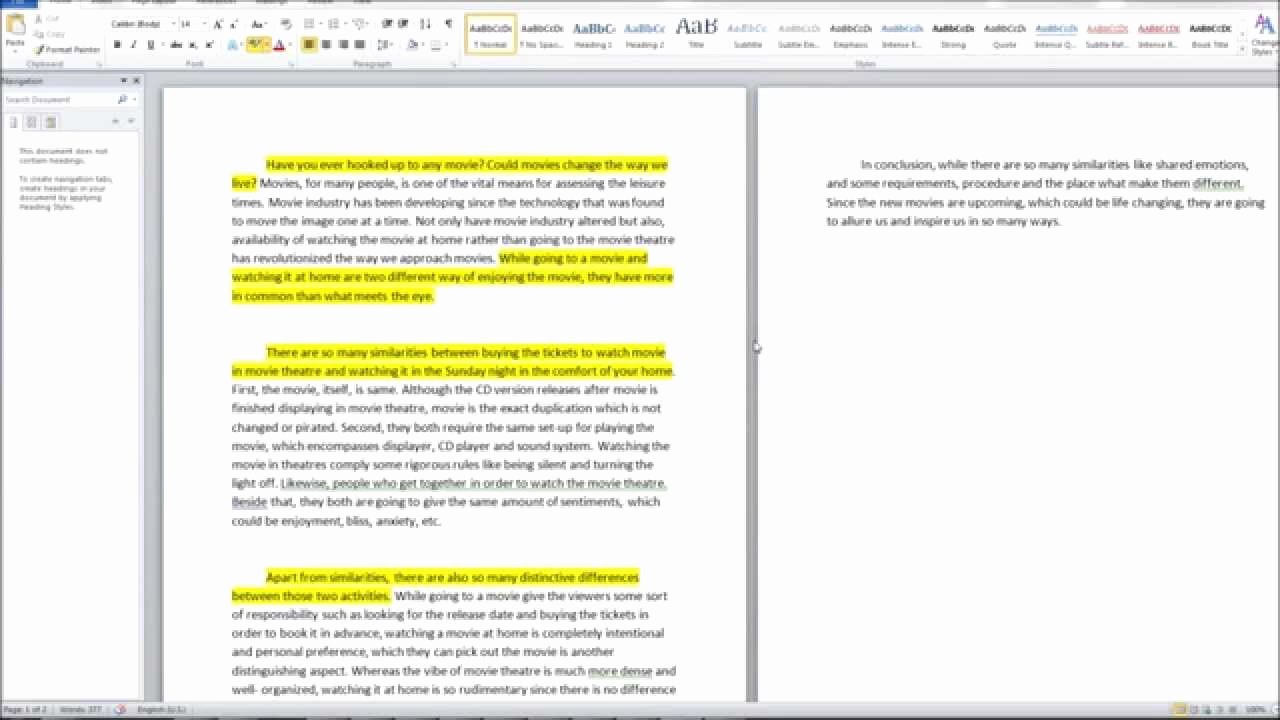Apply the Emphasis style

pos(850,33)
